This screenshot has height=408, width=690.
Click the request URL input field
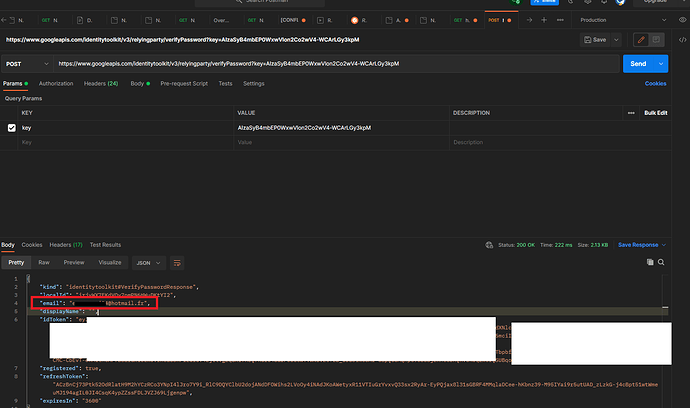click(x=336, y=64)
